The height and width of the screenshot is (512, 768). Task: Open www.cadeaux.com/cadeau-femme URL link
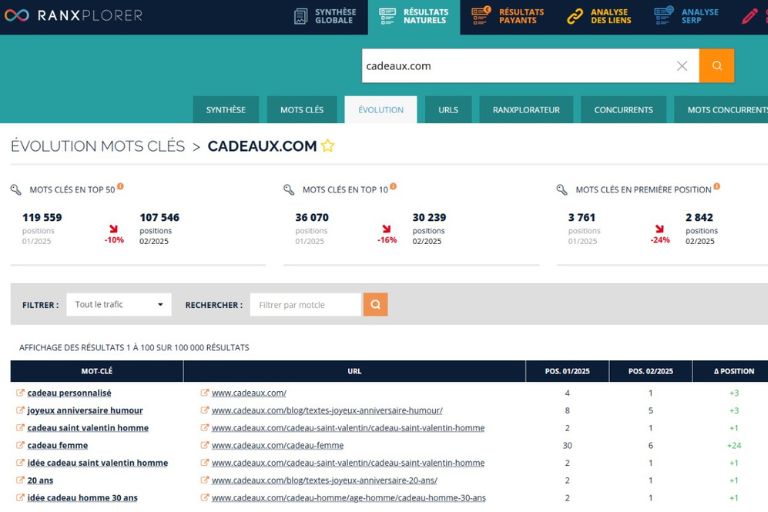click(278, 445)
